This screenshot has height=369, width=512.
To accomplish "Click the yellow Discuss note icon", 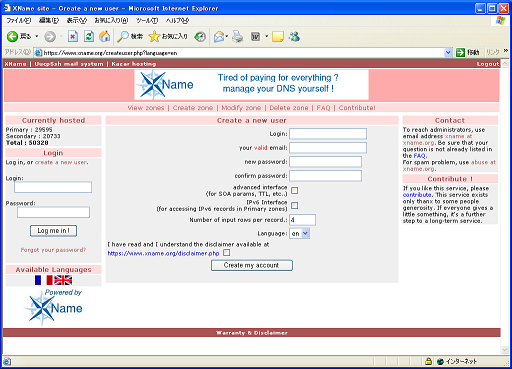I will 278,36.
